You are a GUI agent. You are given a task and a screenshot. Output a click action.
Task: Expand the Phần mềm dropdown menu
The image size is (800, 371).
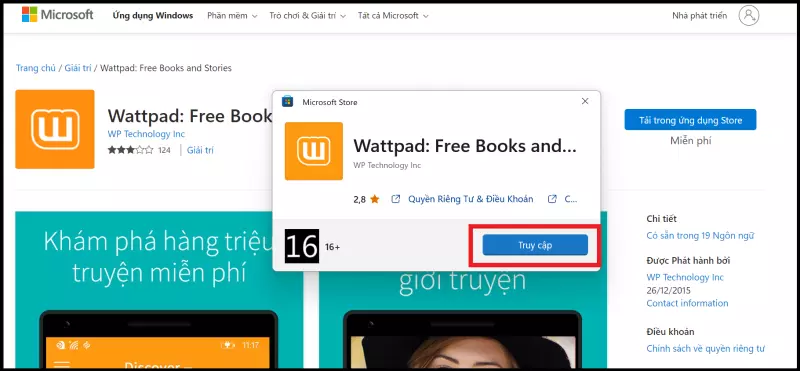[x=232, y=16]
